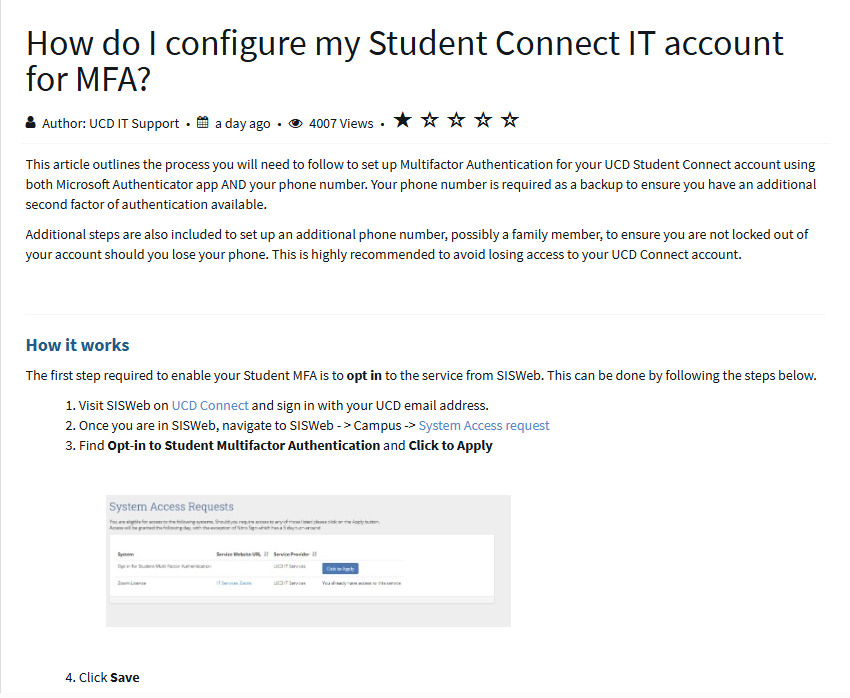
Task: Open the System Access request link
Action: (484, 425)
